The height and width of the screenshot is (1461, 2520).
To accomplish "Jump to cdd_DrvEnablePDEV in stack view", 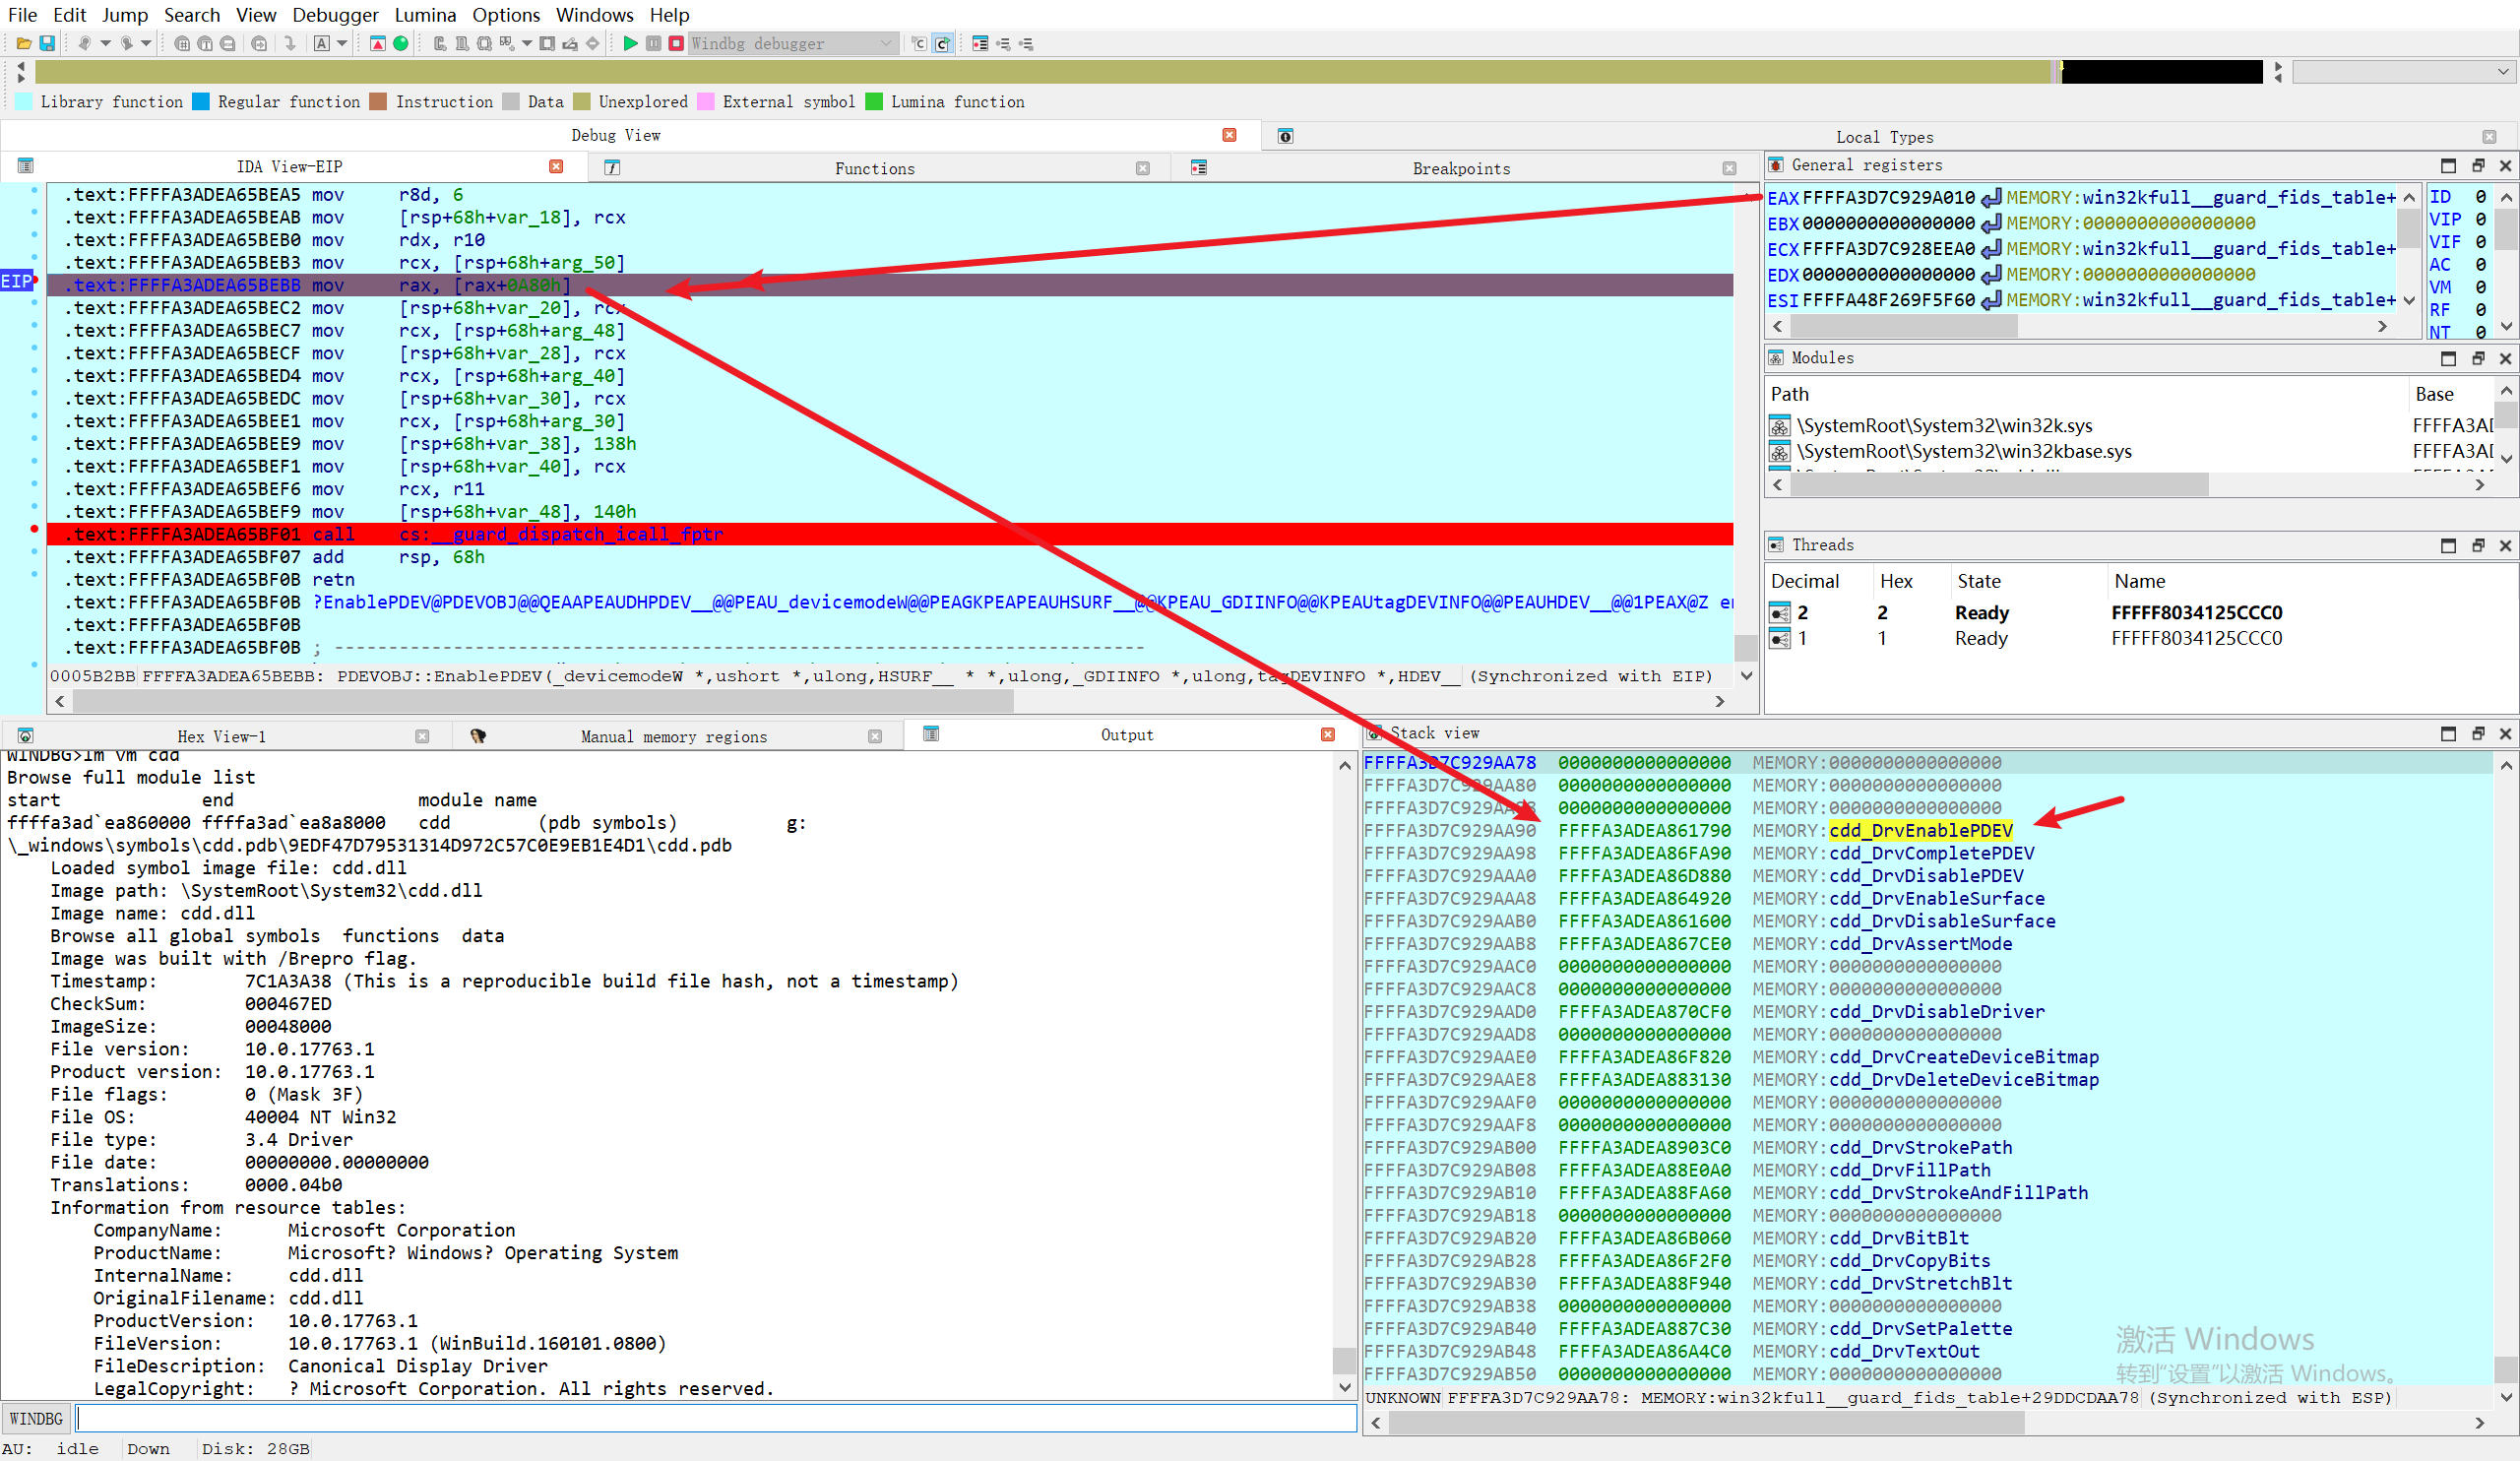I will [1920, 831].
